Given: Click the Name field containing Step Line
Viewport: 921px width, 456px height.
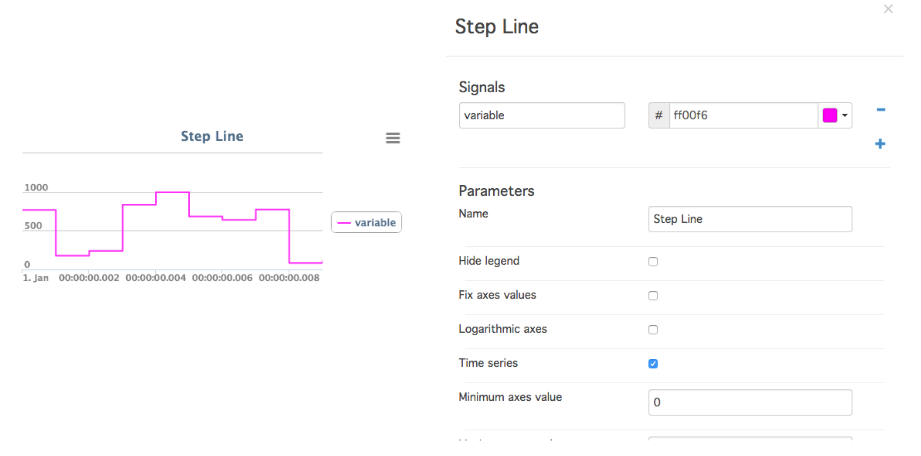Looking at the screenshot, I should point(750,219).
